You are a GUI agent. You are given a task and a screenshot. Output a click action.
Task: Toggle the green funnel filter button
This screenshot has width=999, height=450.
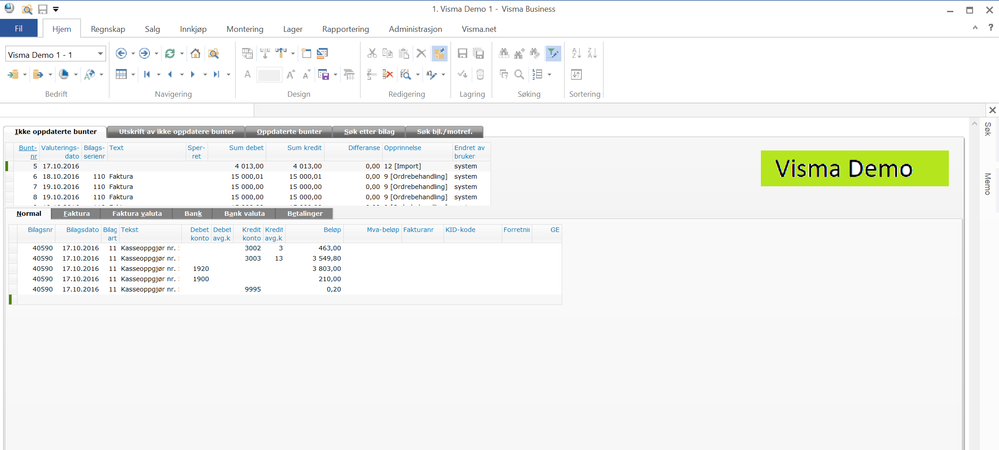click(553, 54)
